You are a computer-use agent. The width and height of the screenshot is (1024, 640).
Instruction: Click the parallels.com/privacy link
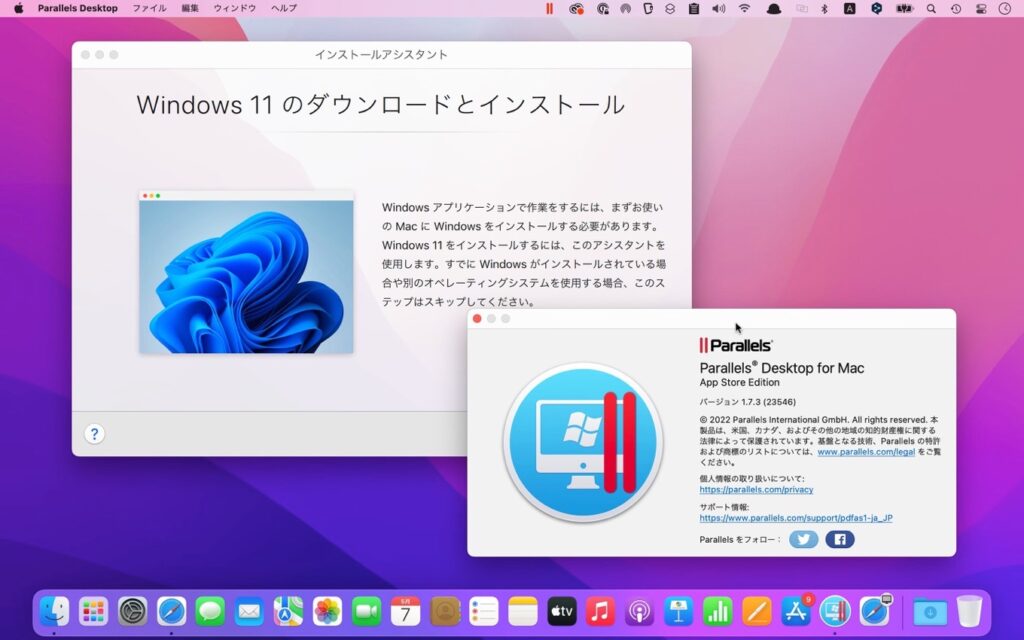(756, 490)
